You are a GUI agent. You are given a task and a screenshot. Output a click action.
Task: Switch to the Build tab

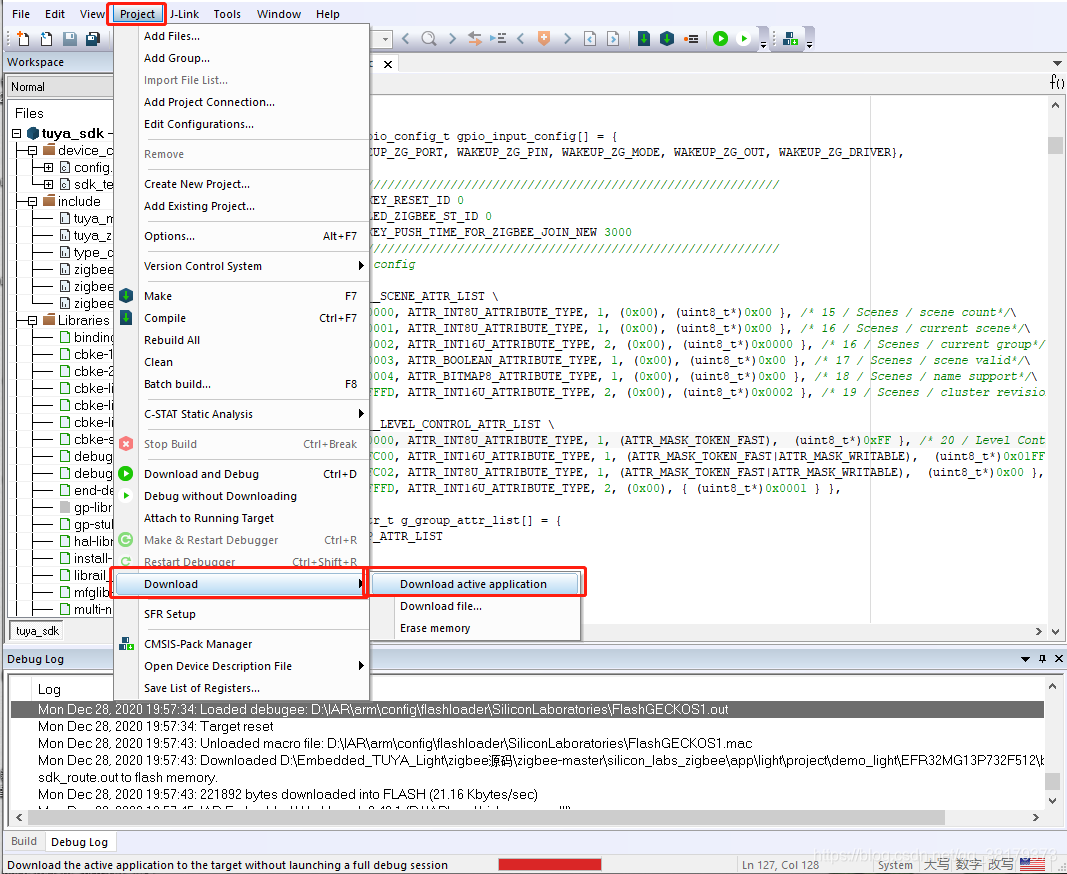coord(24,841)
